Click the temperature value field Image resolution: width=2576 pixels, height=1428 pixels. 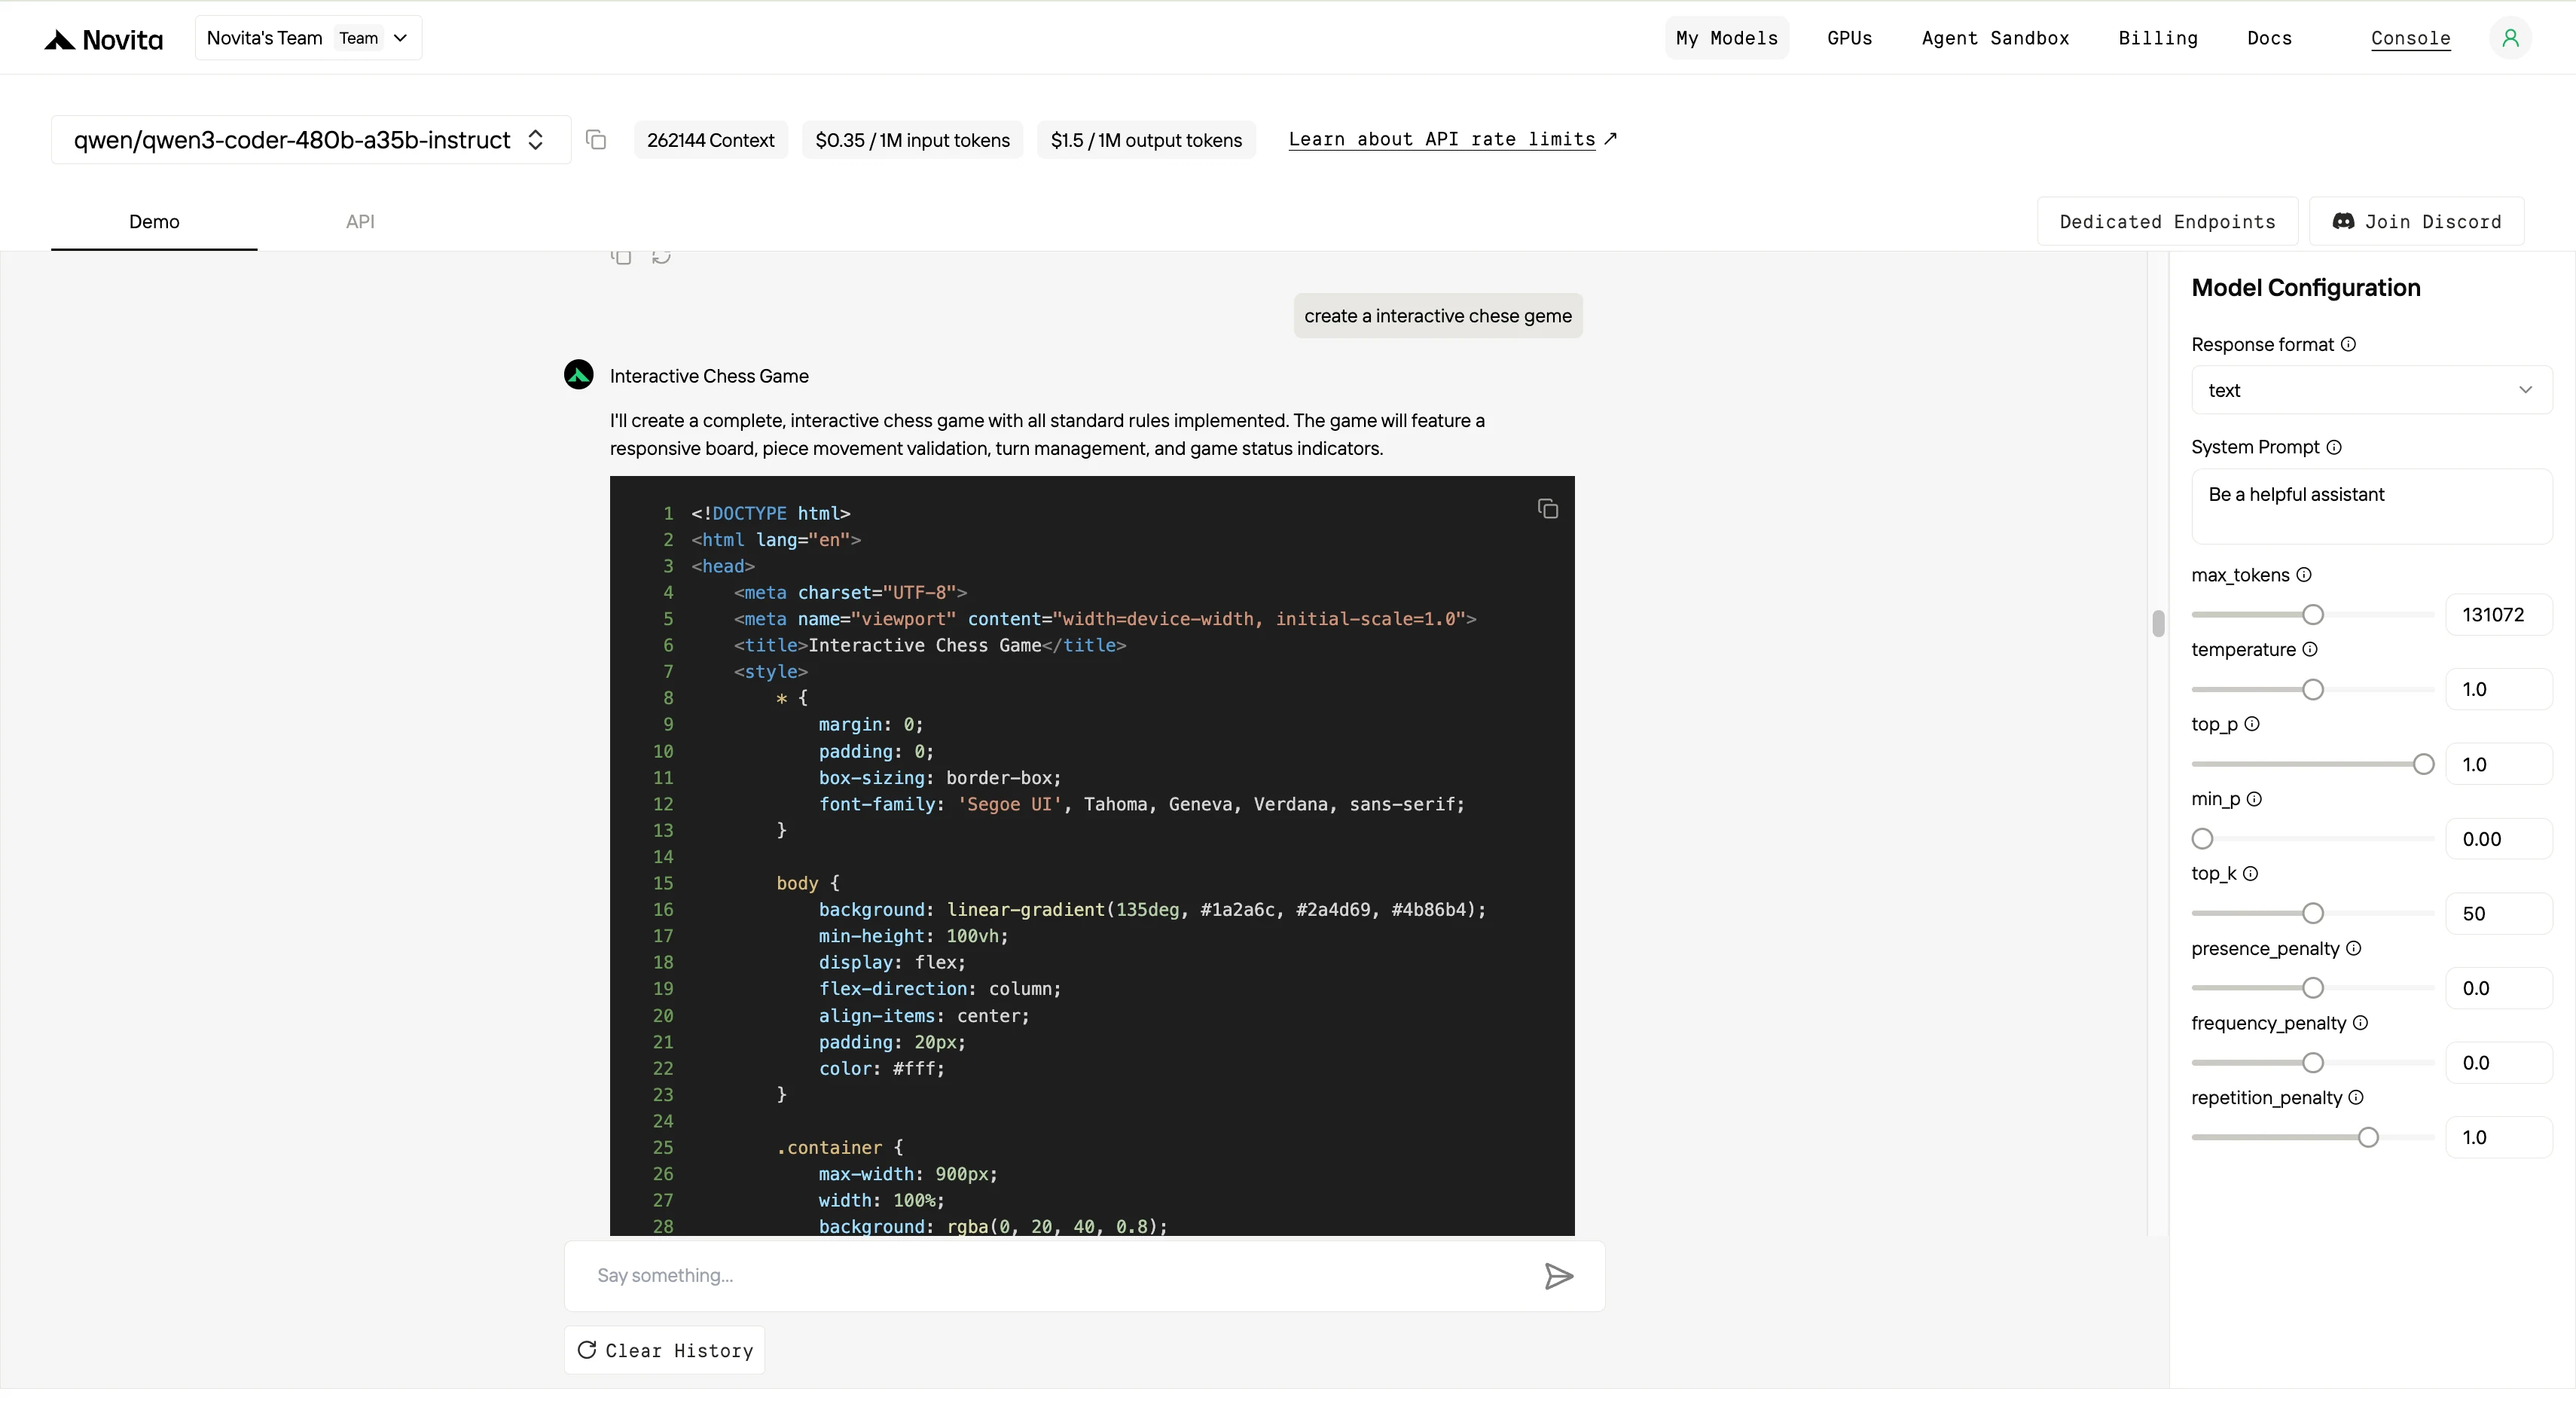coord(2498,690)
